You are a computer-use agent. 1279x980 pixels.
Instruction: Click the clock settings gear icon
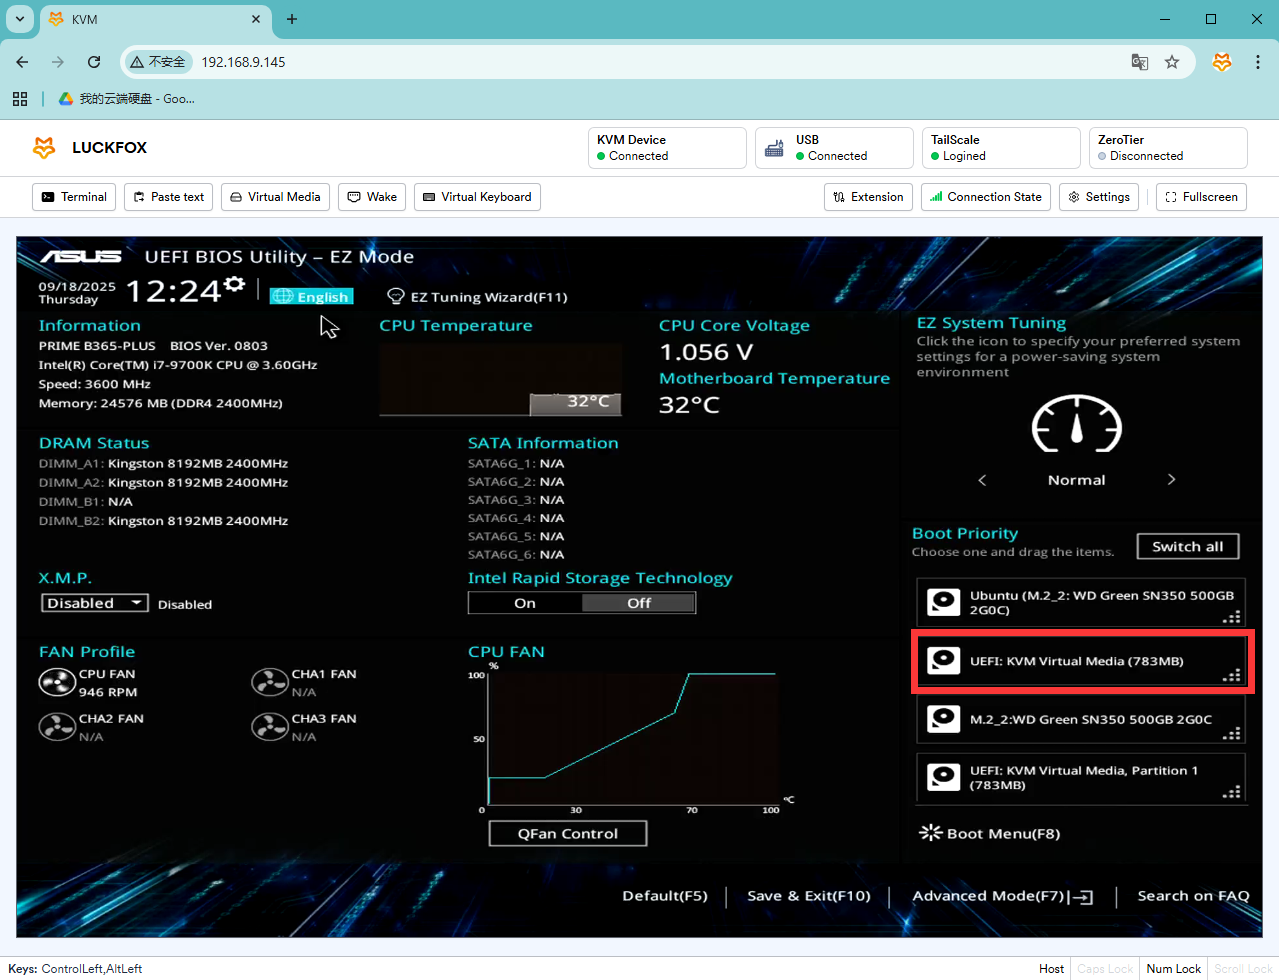coord(234,285)
